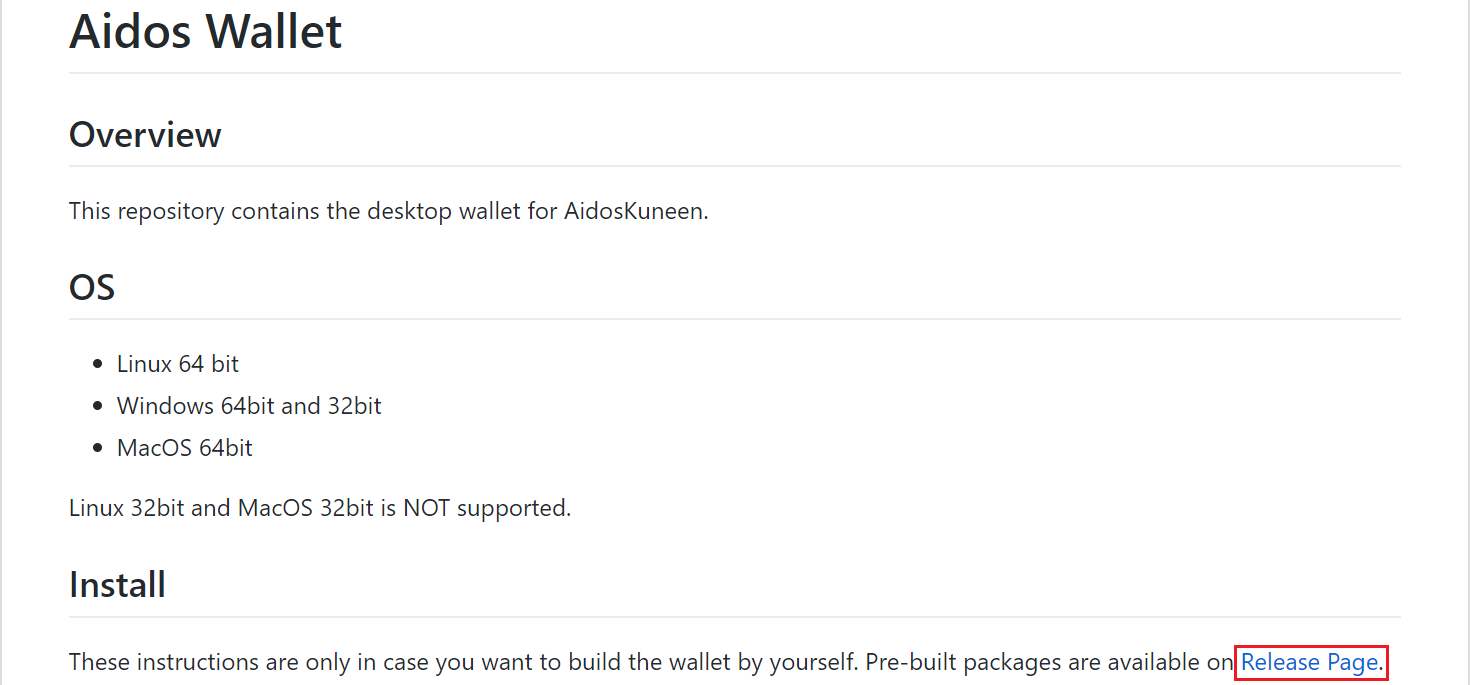Click the bullet beside MacOS 64bit
This screenshot has width=1470, height=685.
coord(97,448)
